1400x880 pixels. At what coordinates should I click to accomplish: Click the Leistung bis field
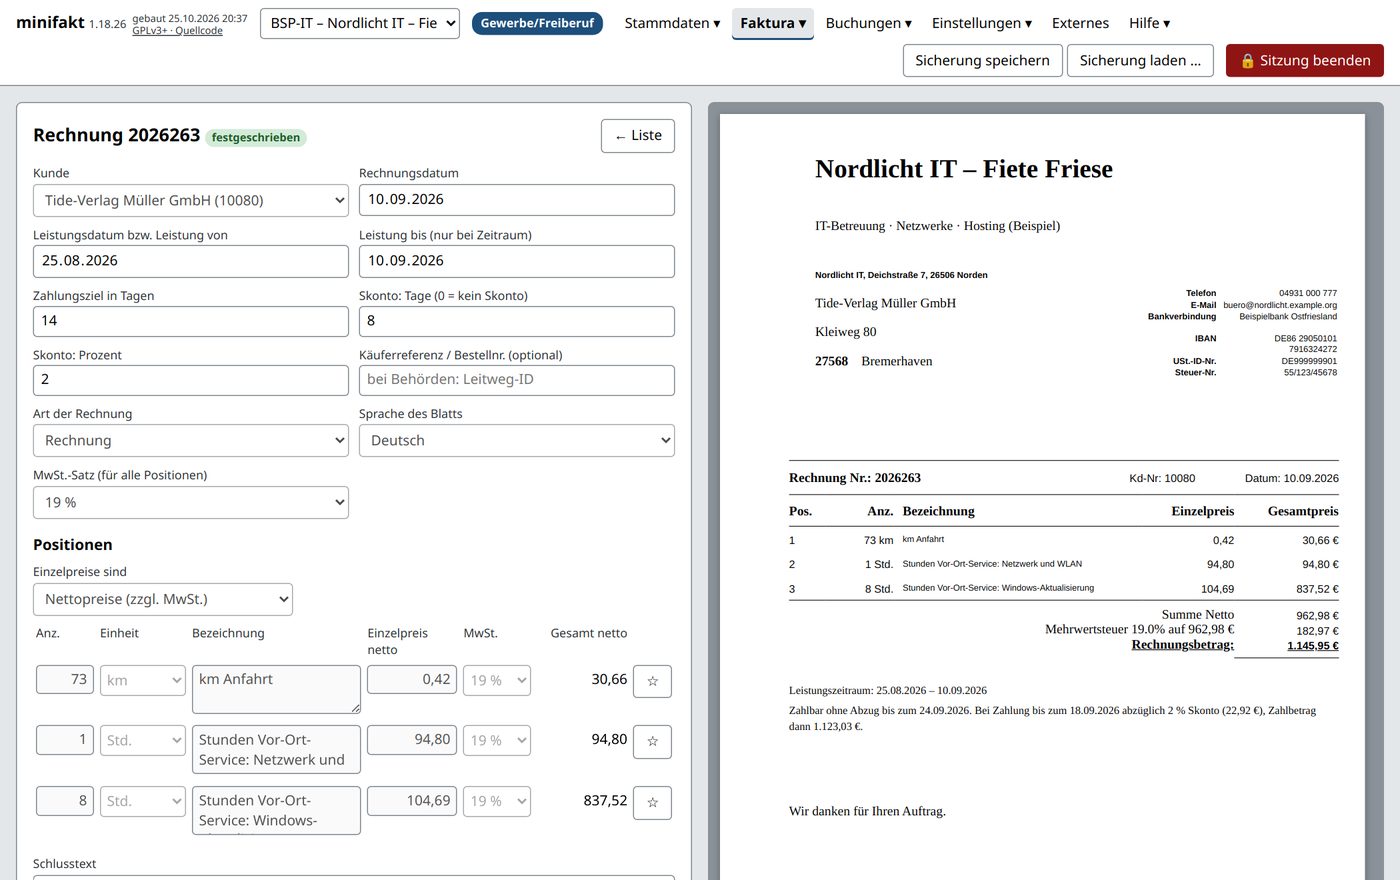[517, 261]
